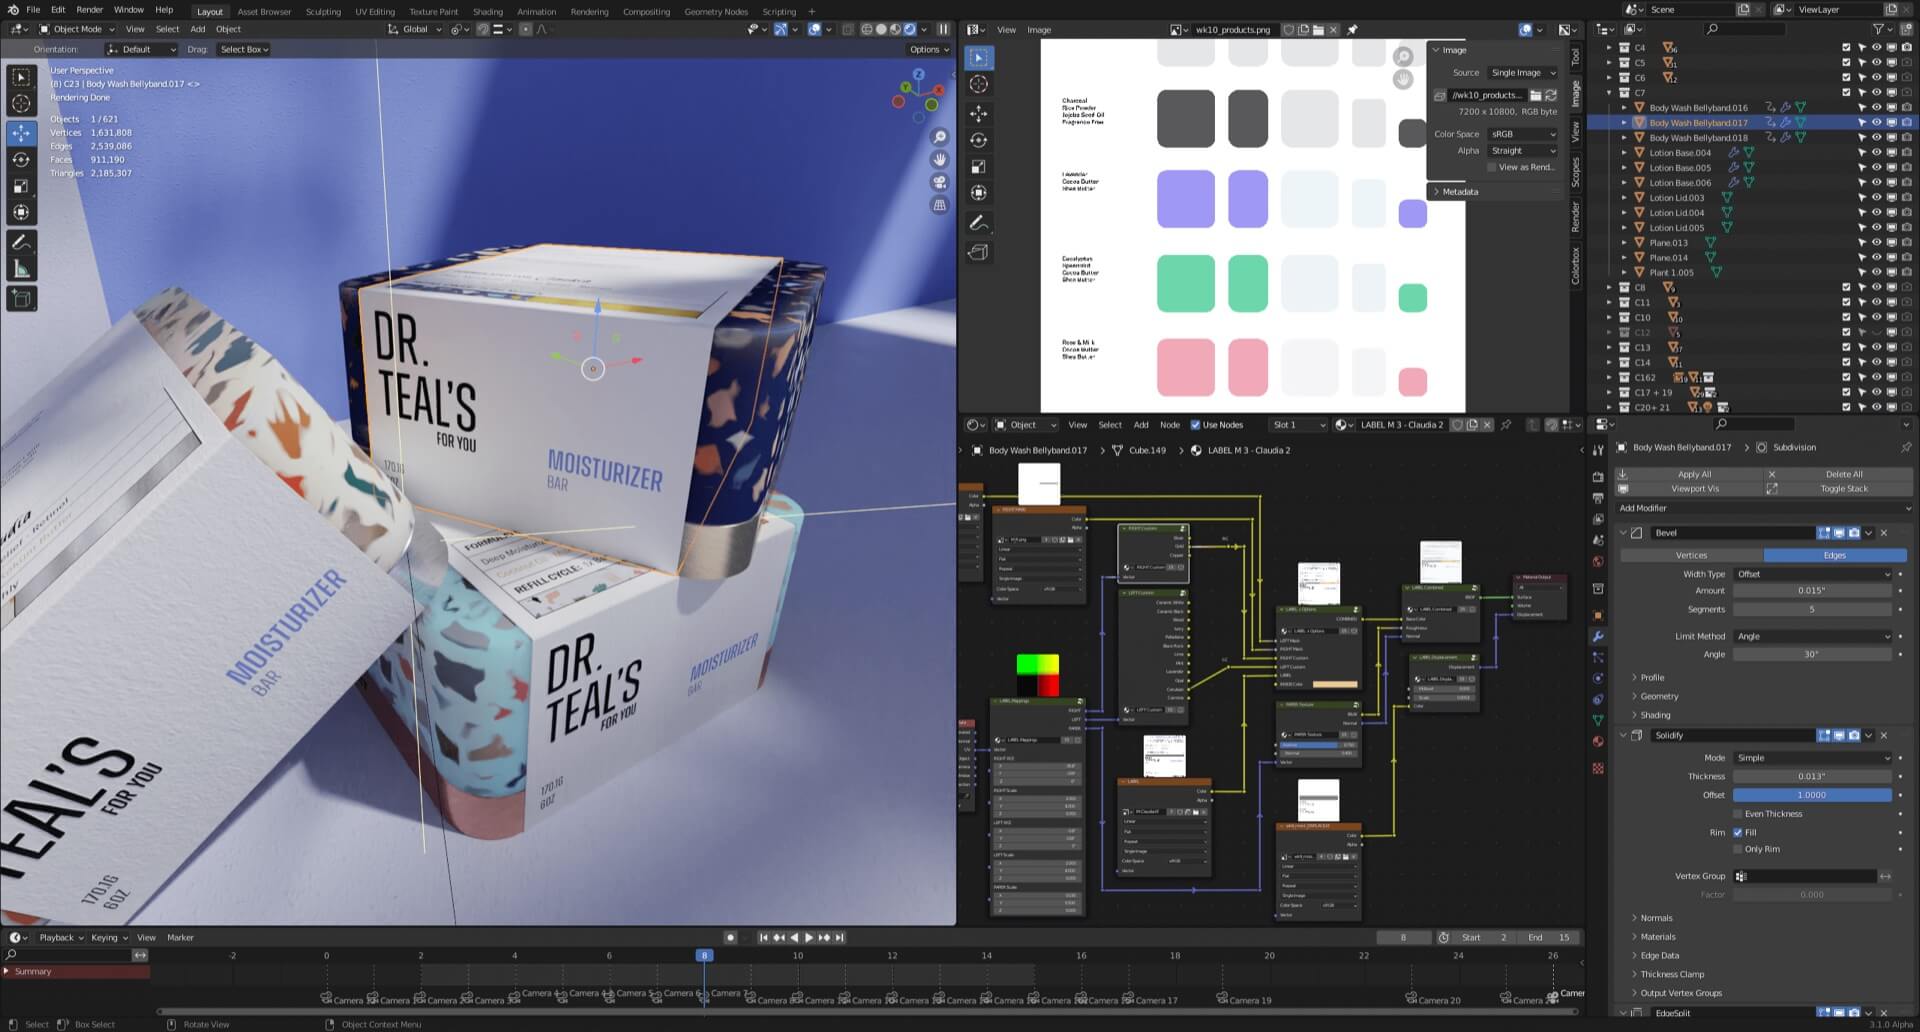Click the Solidify Offset slider
The height and width of the screenshot is (1032, 1920).
click(1812, 795)
